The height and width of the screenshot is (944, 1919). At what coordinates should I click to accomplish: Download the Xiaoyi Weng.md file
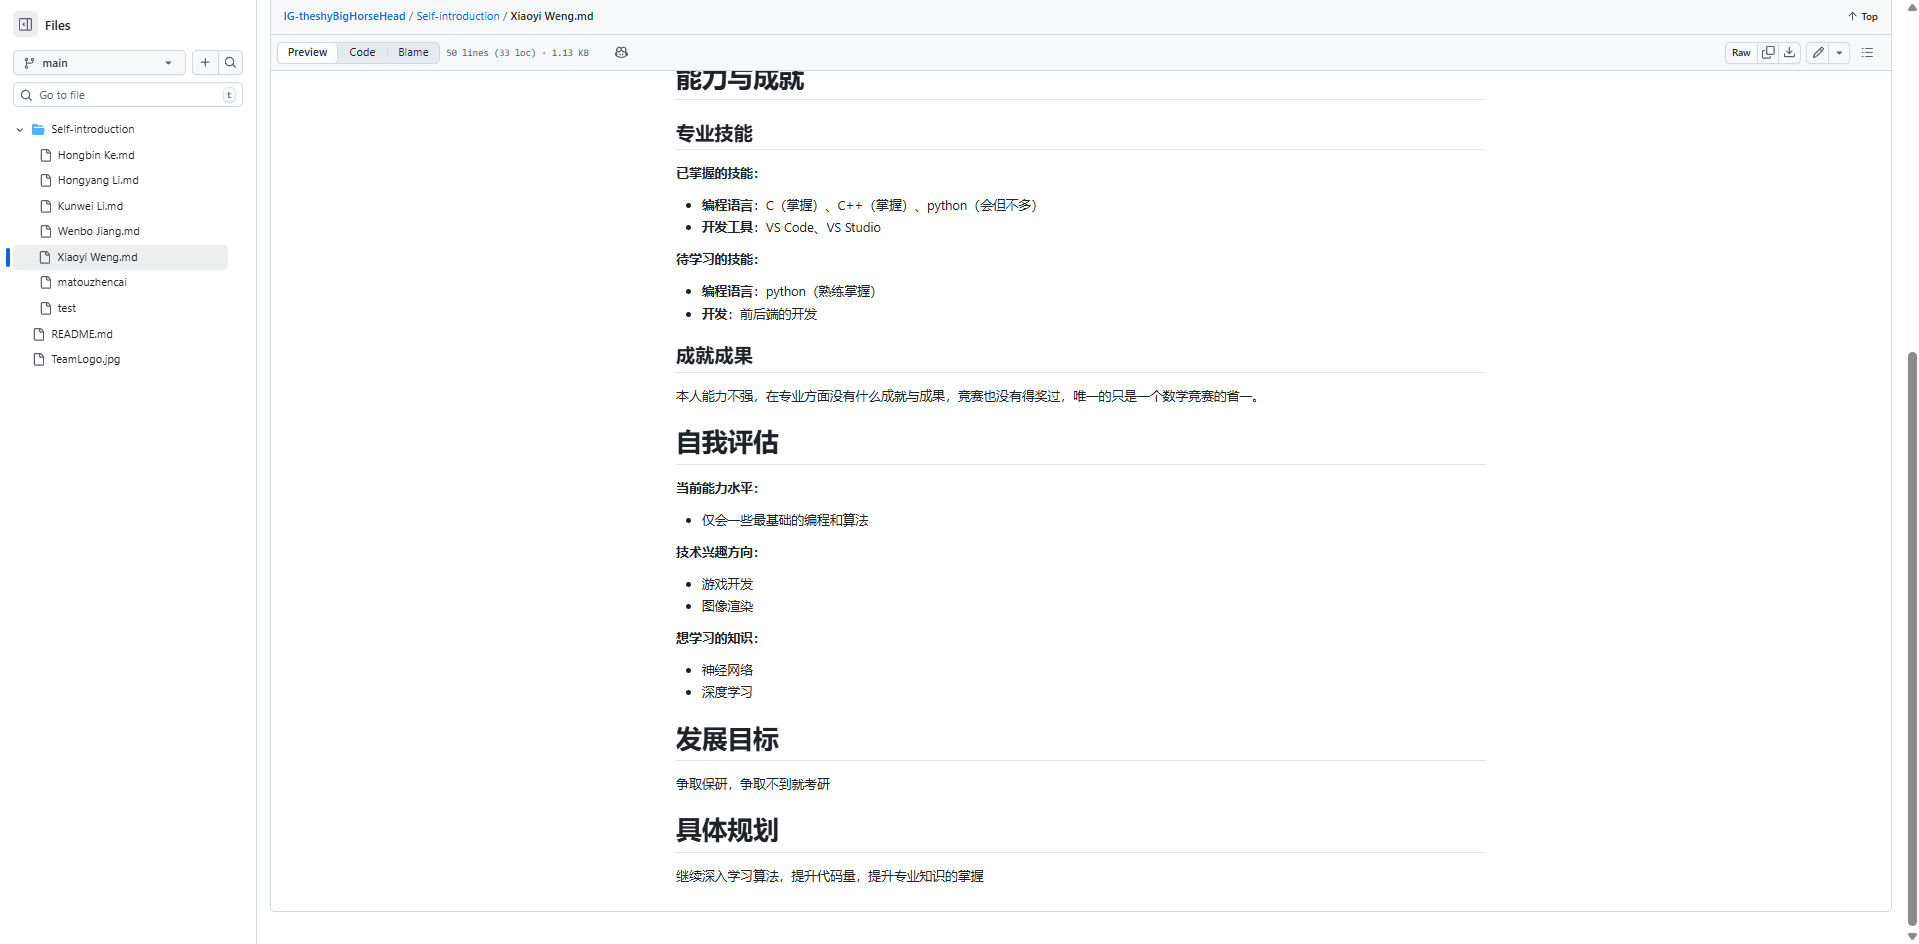[1789, 52]
